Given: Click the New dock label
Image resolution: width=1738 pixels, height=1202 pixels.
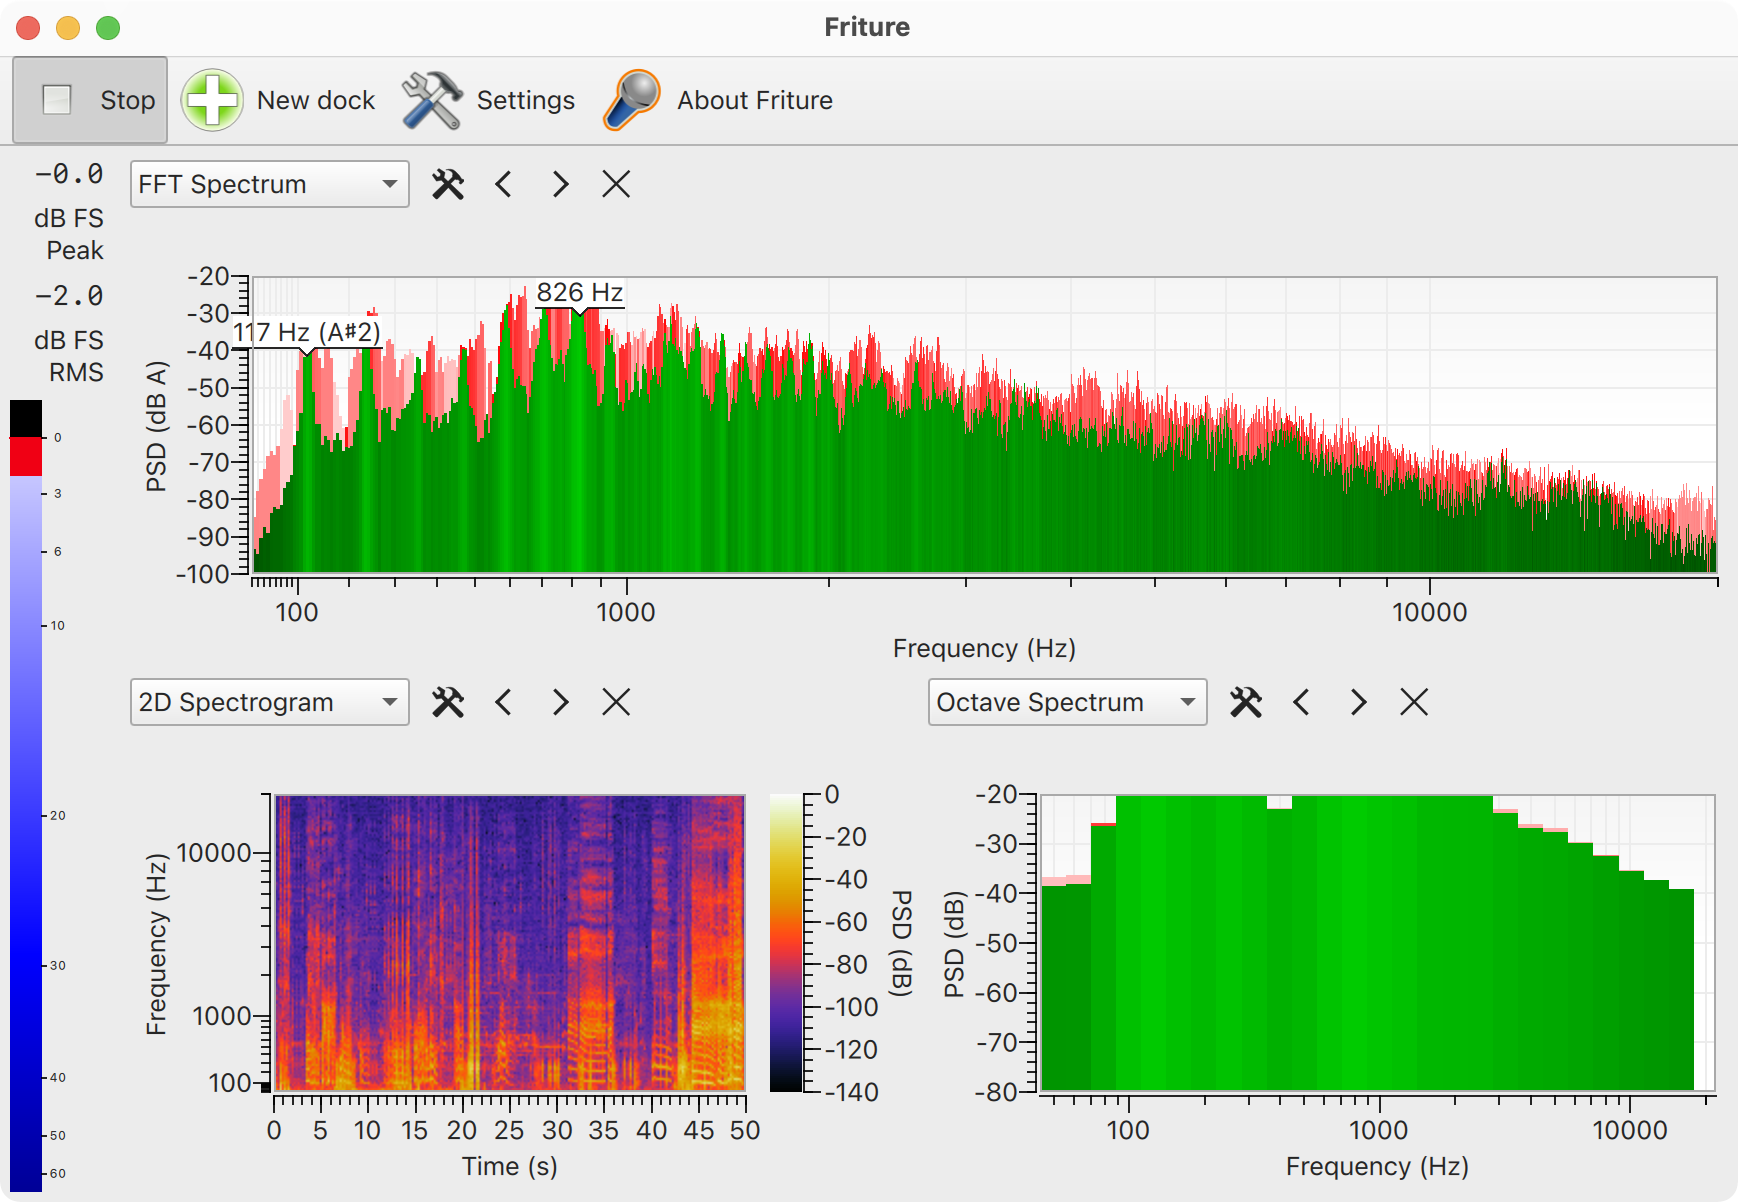Looking at the screenshot, I should point(316,100).
